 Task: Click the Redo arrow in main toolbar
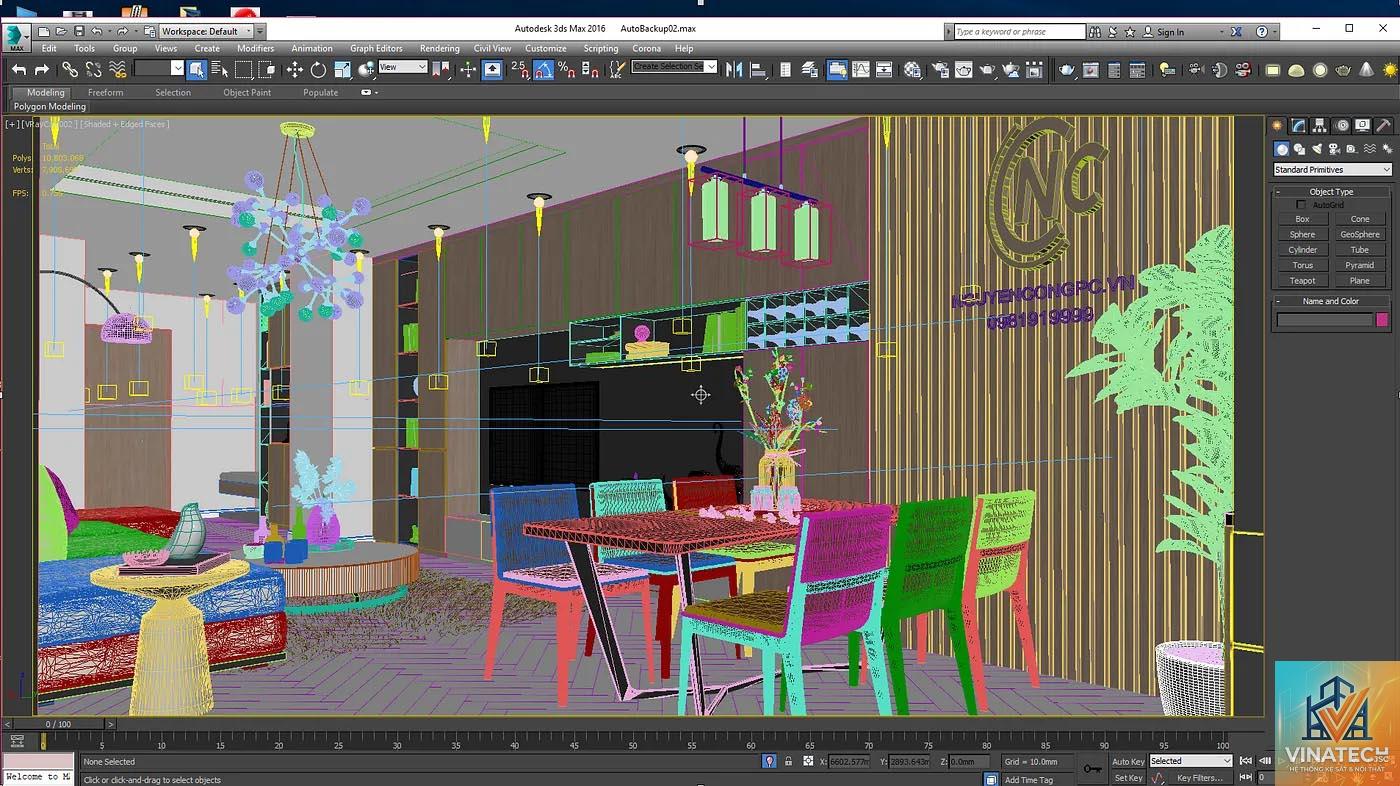pyautogui.click(x=42, y=69)
